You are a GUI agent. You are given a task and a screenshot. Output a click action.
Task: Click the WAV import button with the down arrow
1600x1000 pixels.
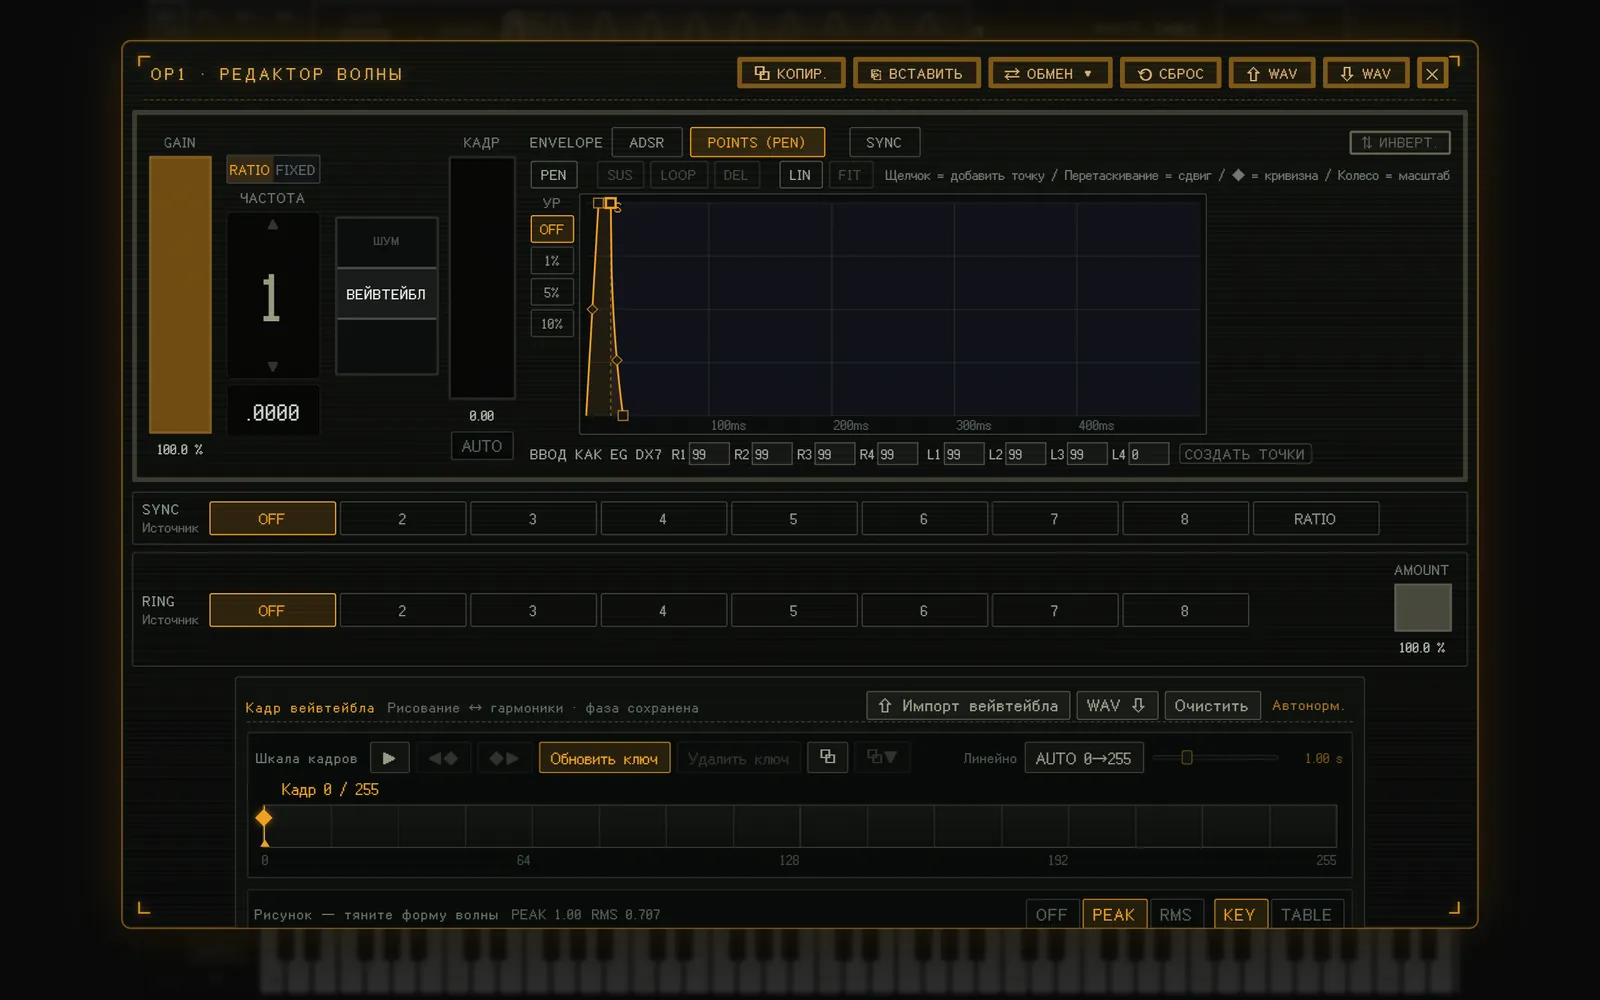1365,73
